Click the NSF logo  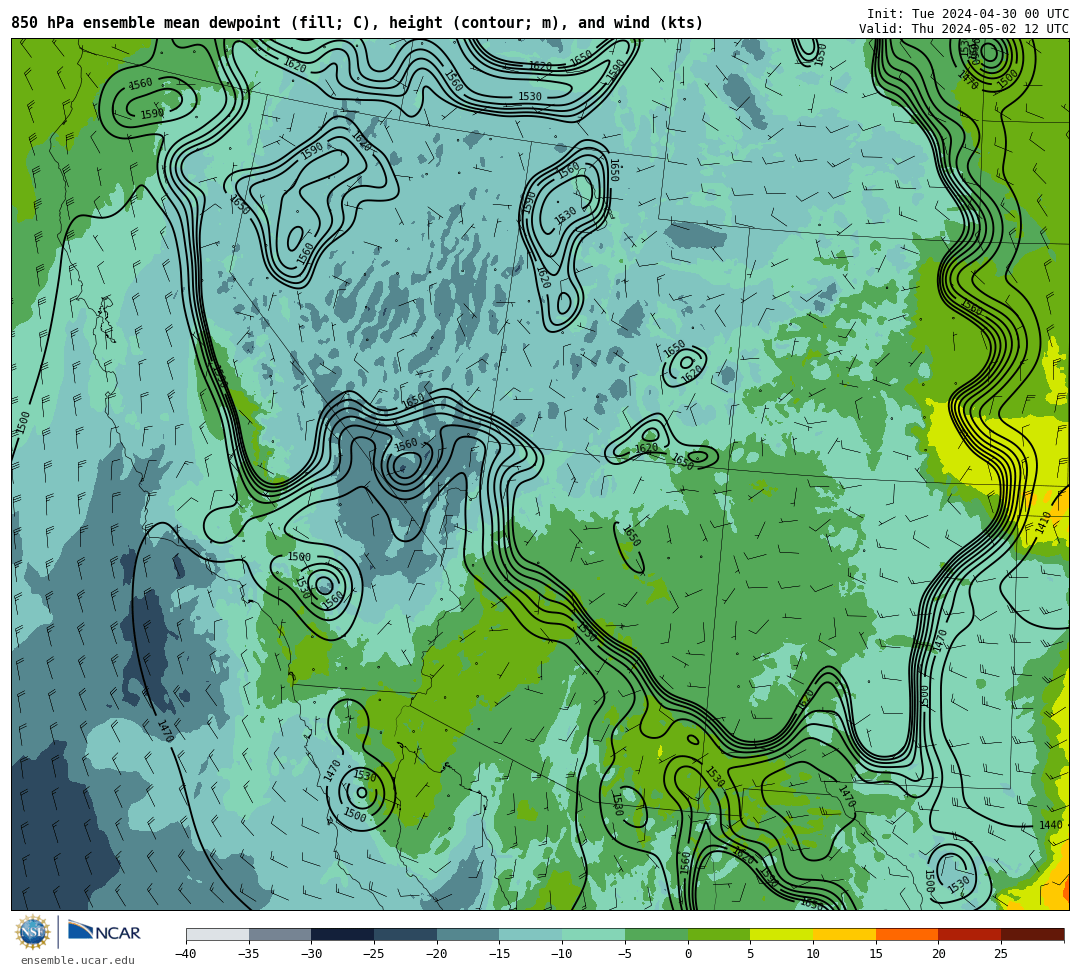(33, 932)
